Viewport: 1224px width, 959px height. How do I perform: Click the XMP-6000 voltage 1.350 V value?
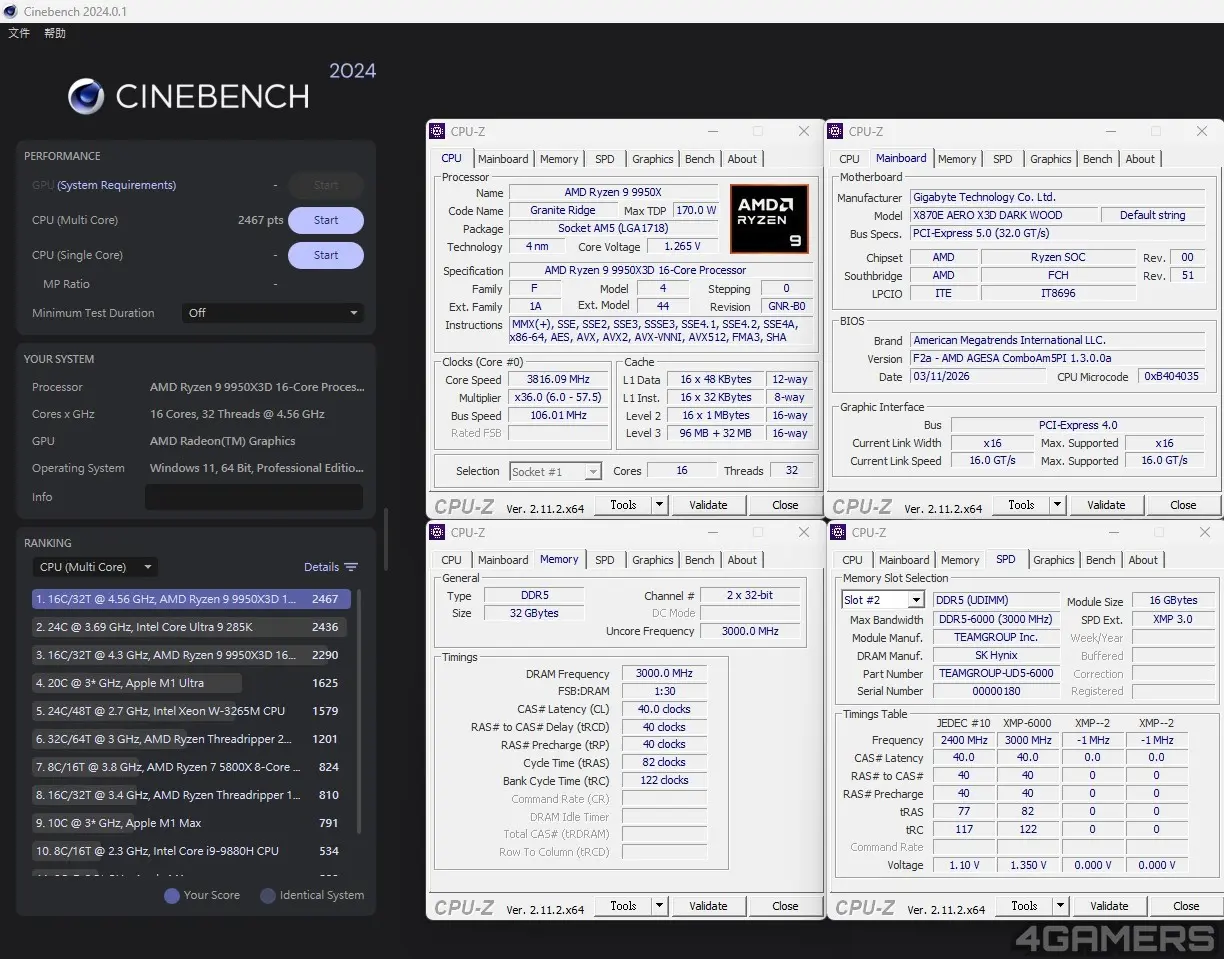1028,865
